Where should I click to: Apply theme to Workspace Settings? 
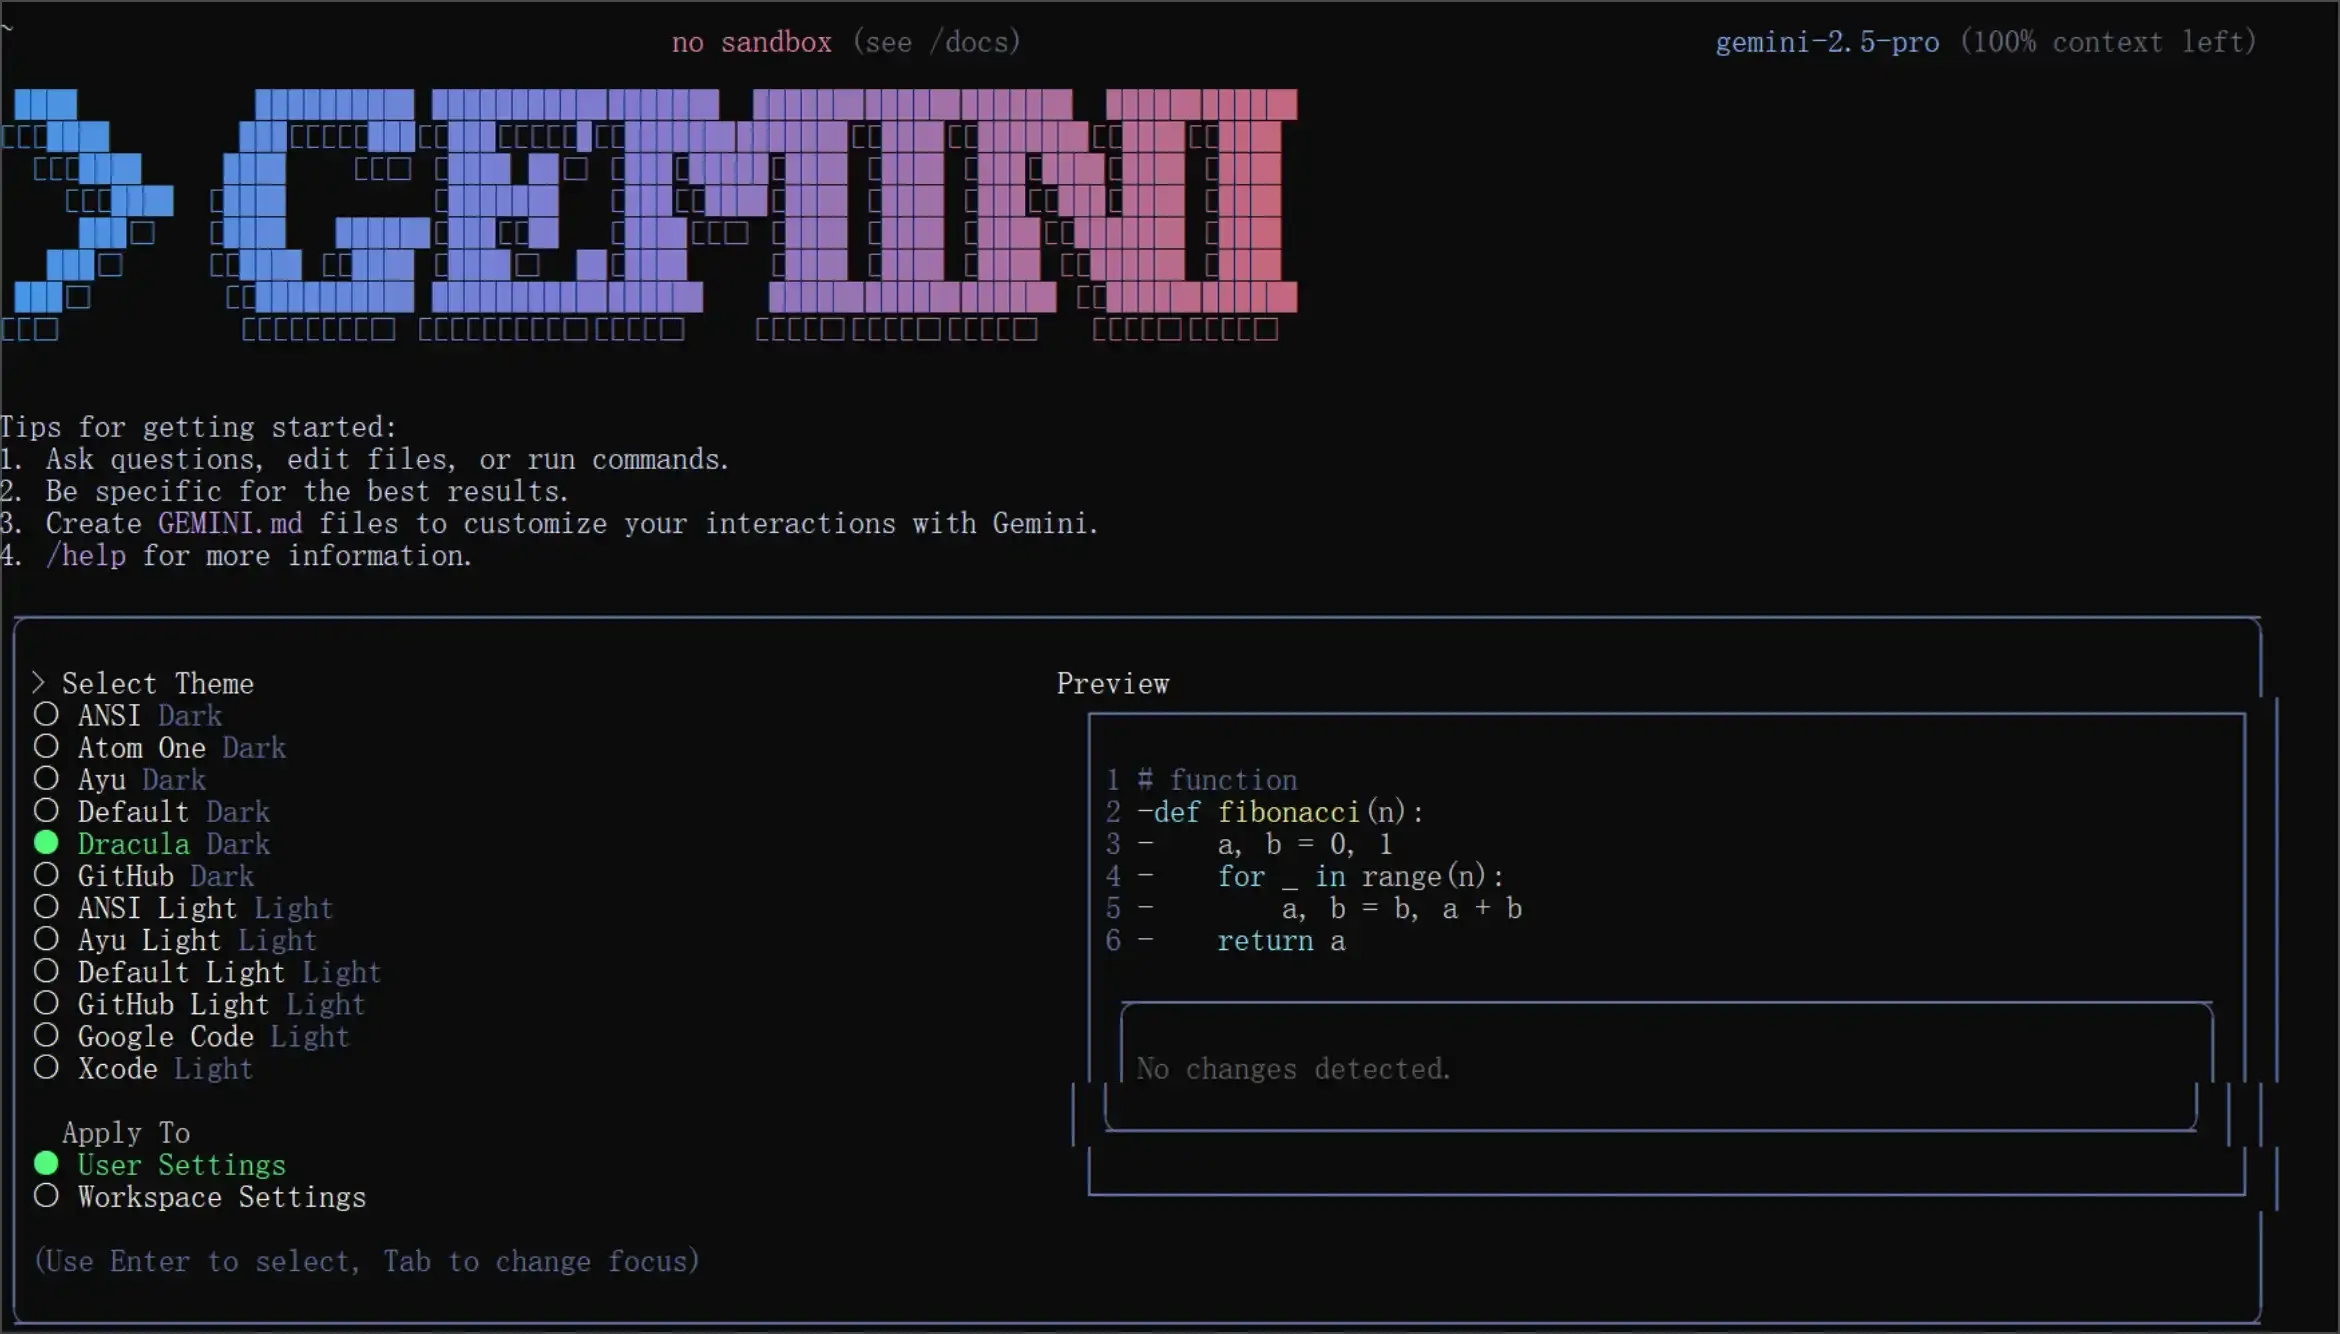click(46, 1196)
